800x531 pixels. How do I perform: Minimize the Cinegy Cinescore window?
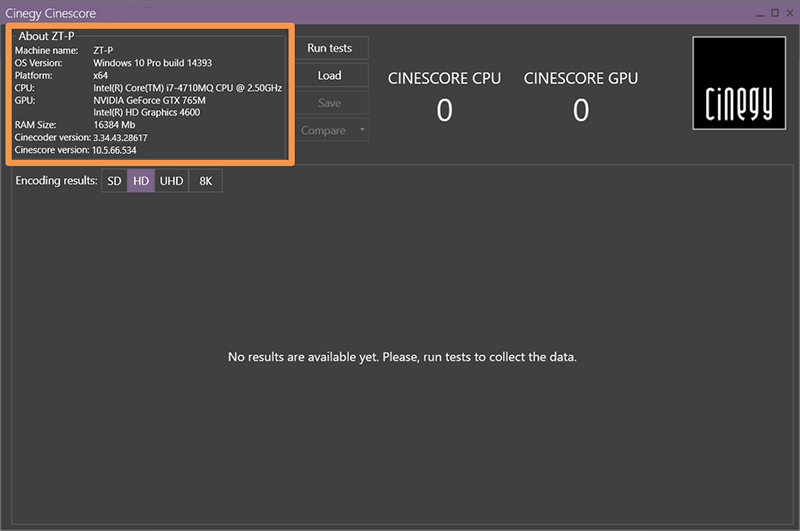[760, 13]
